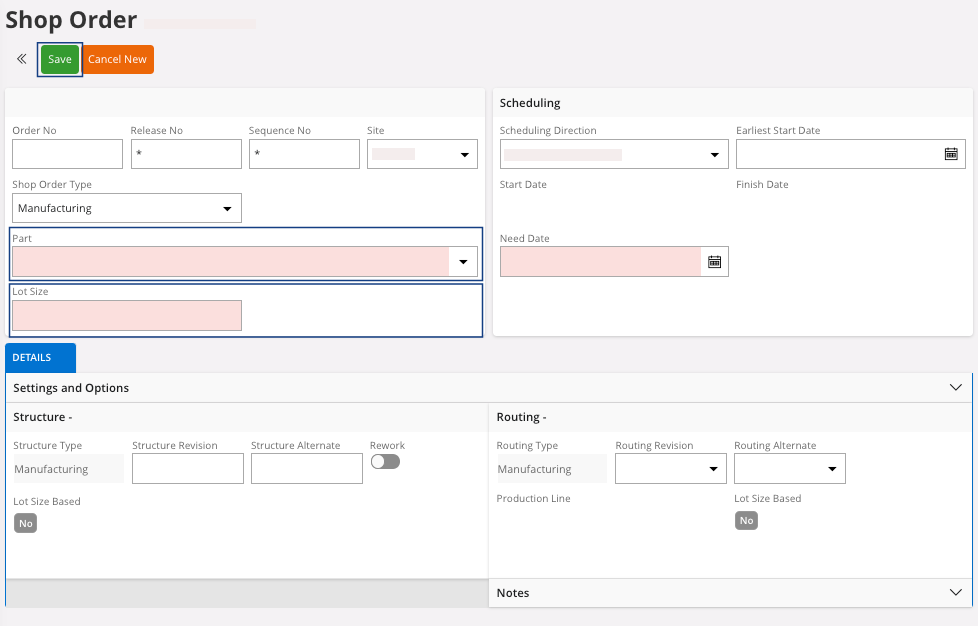Switch to the DETAILS tab
Image resolution: width=978 pixels, height=626 pixels.
point(40,358)
